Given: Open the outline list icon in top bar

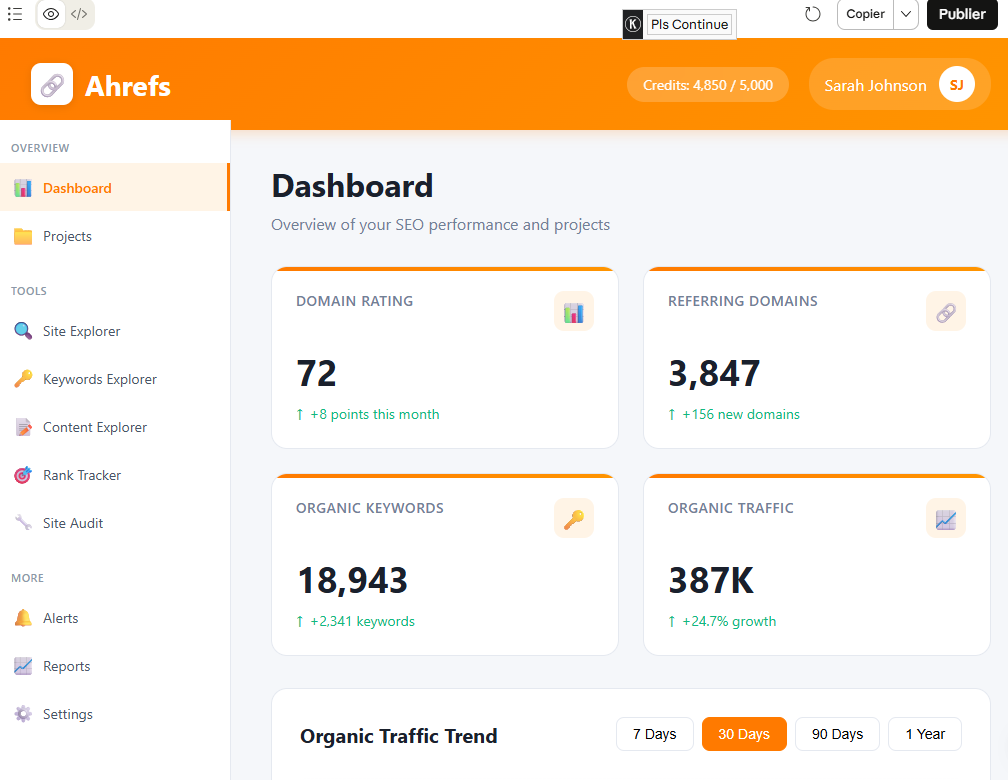Looking at the screenshot, I should 15,14.
